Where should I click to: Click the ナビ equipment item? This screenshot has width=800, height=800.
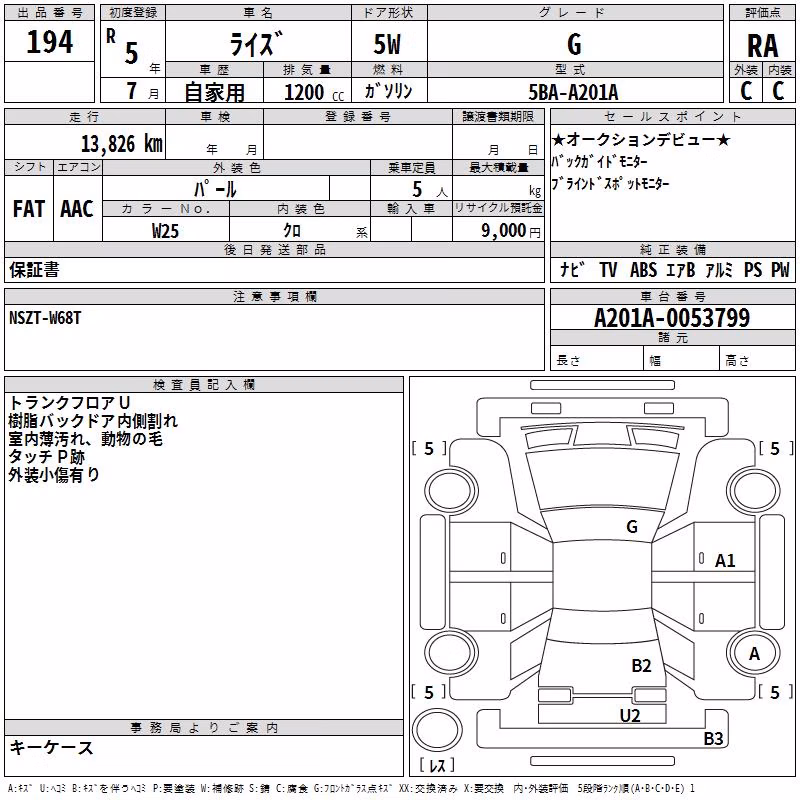572,269
